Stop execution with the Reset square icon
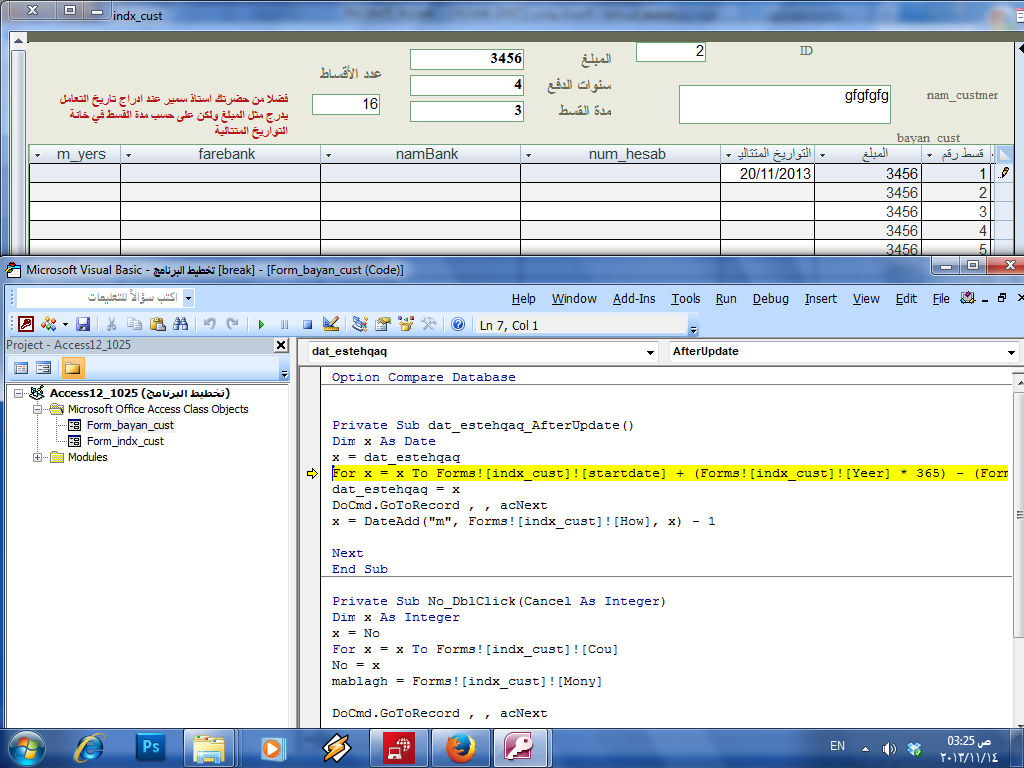The width and height of the screenshot is (1024, 768). [x=308, y=325]
